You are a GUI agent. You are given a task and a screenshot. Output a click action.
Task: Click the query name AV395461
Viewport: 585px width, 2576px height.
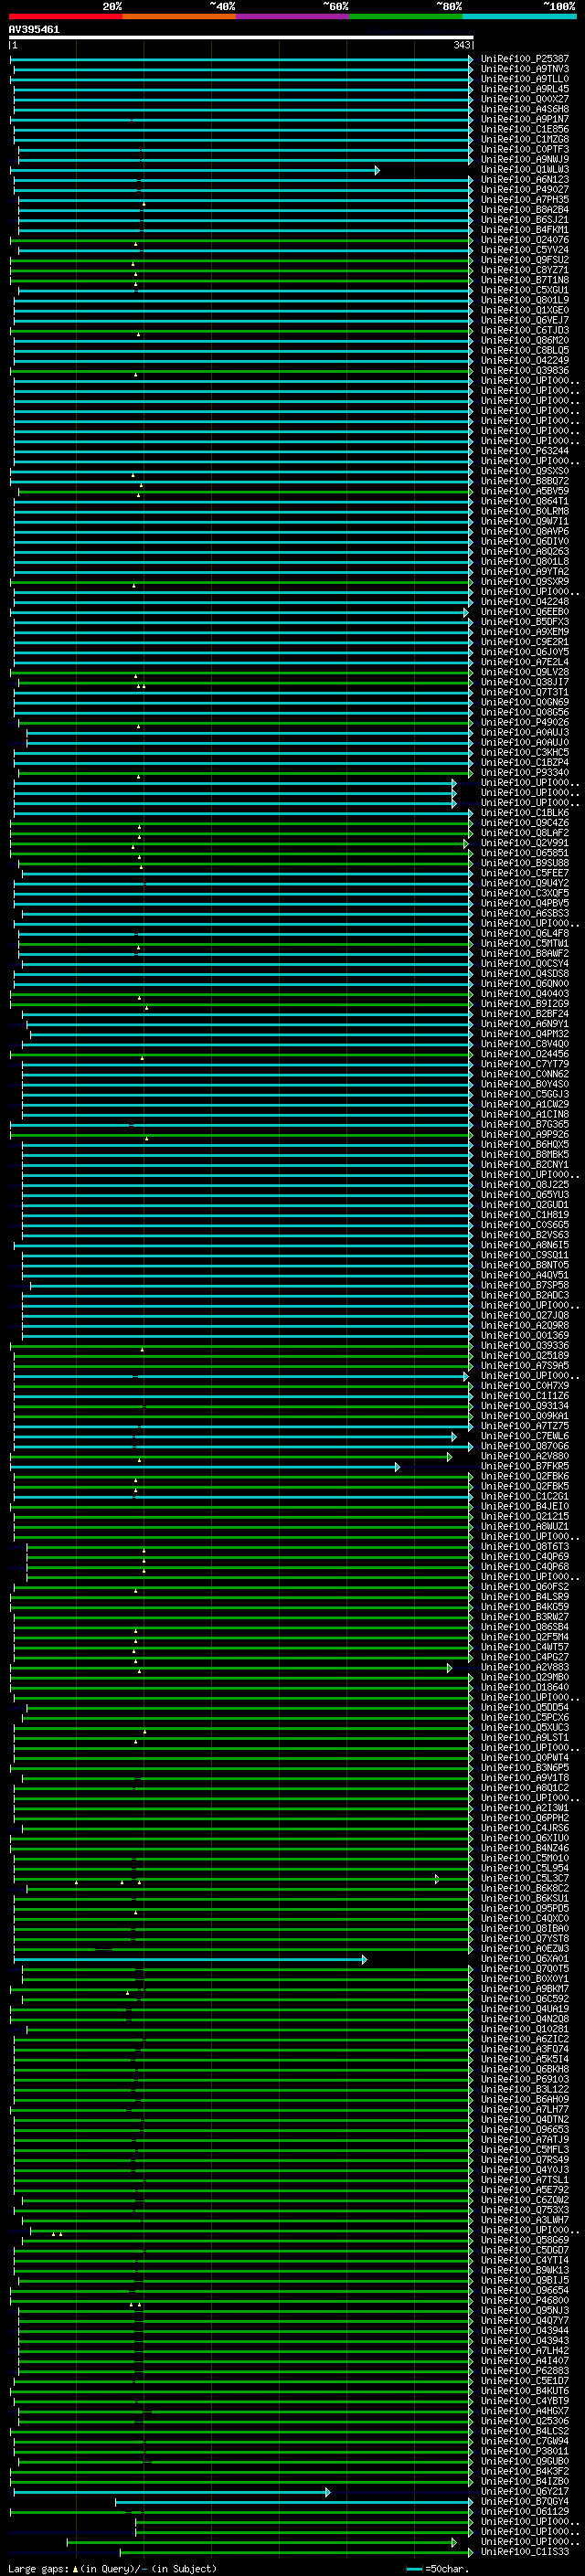click(34, 29)
